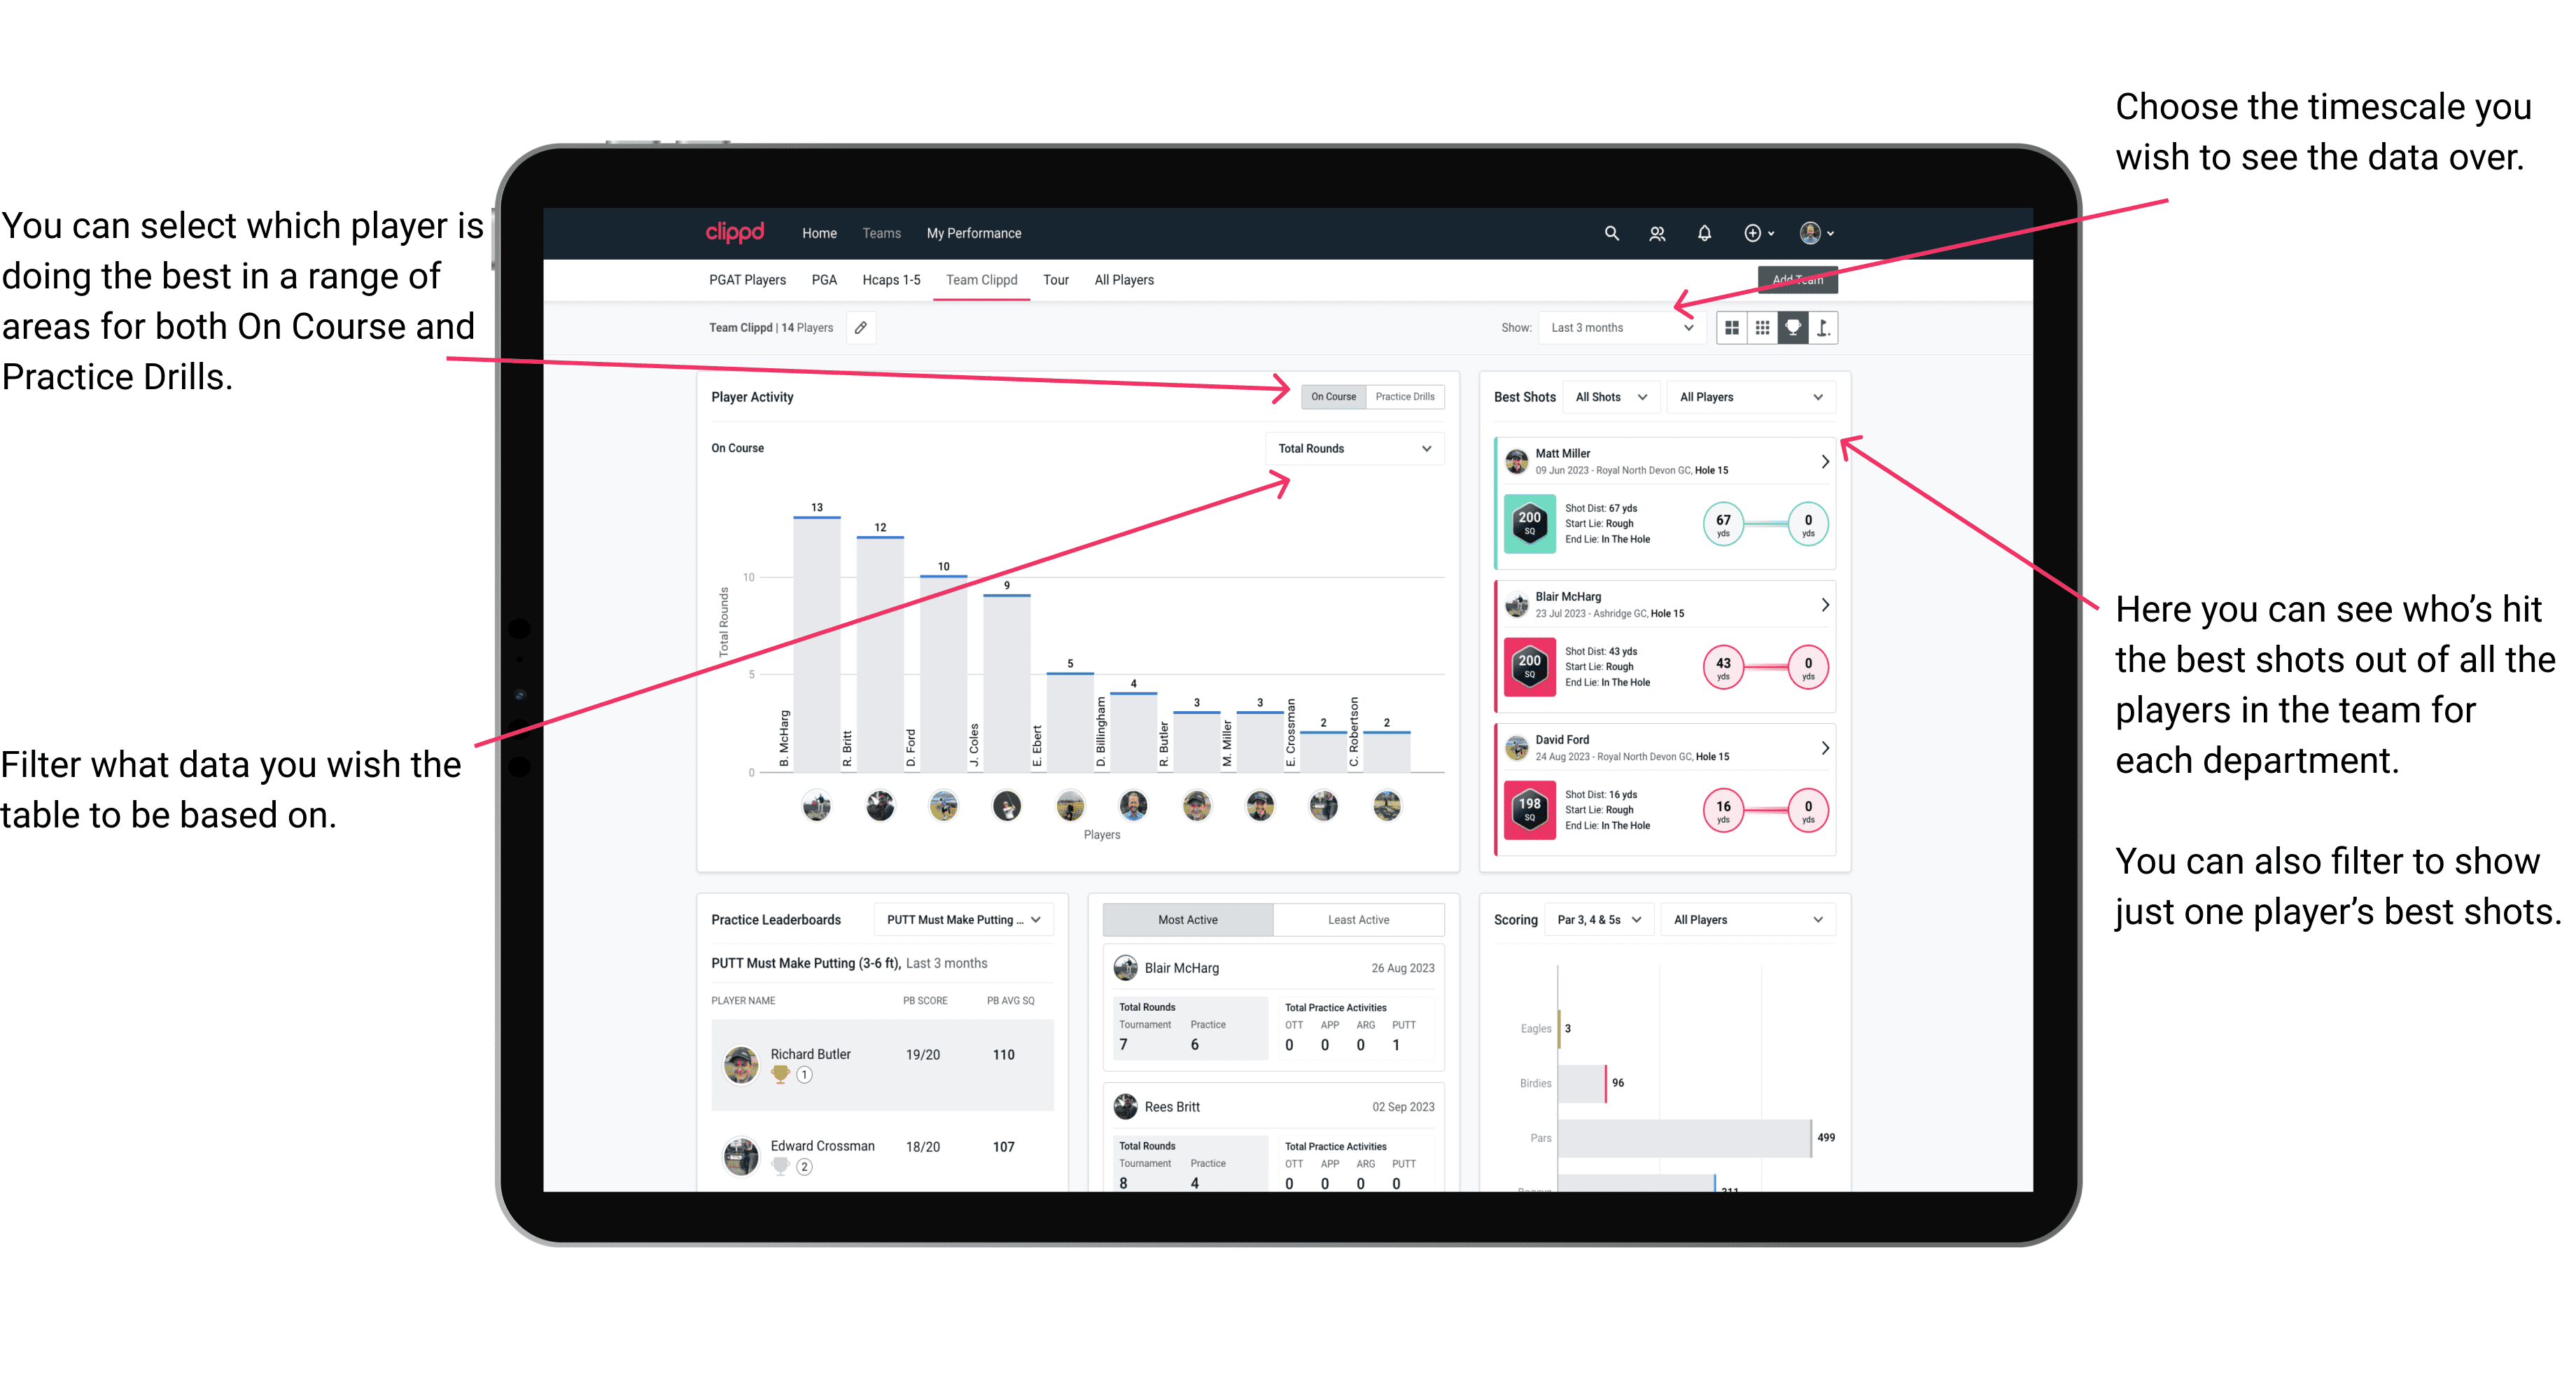
Task: Toggle to Practice Drills activity view
Action: click(x=1408, y=396)
